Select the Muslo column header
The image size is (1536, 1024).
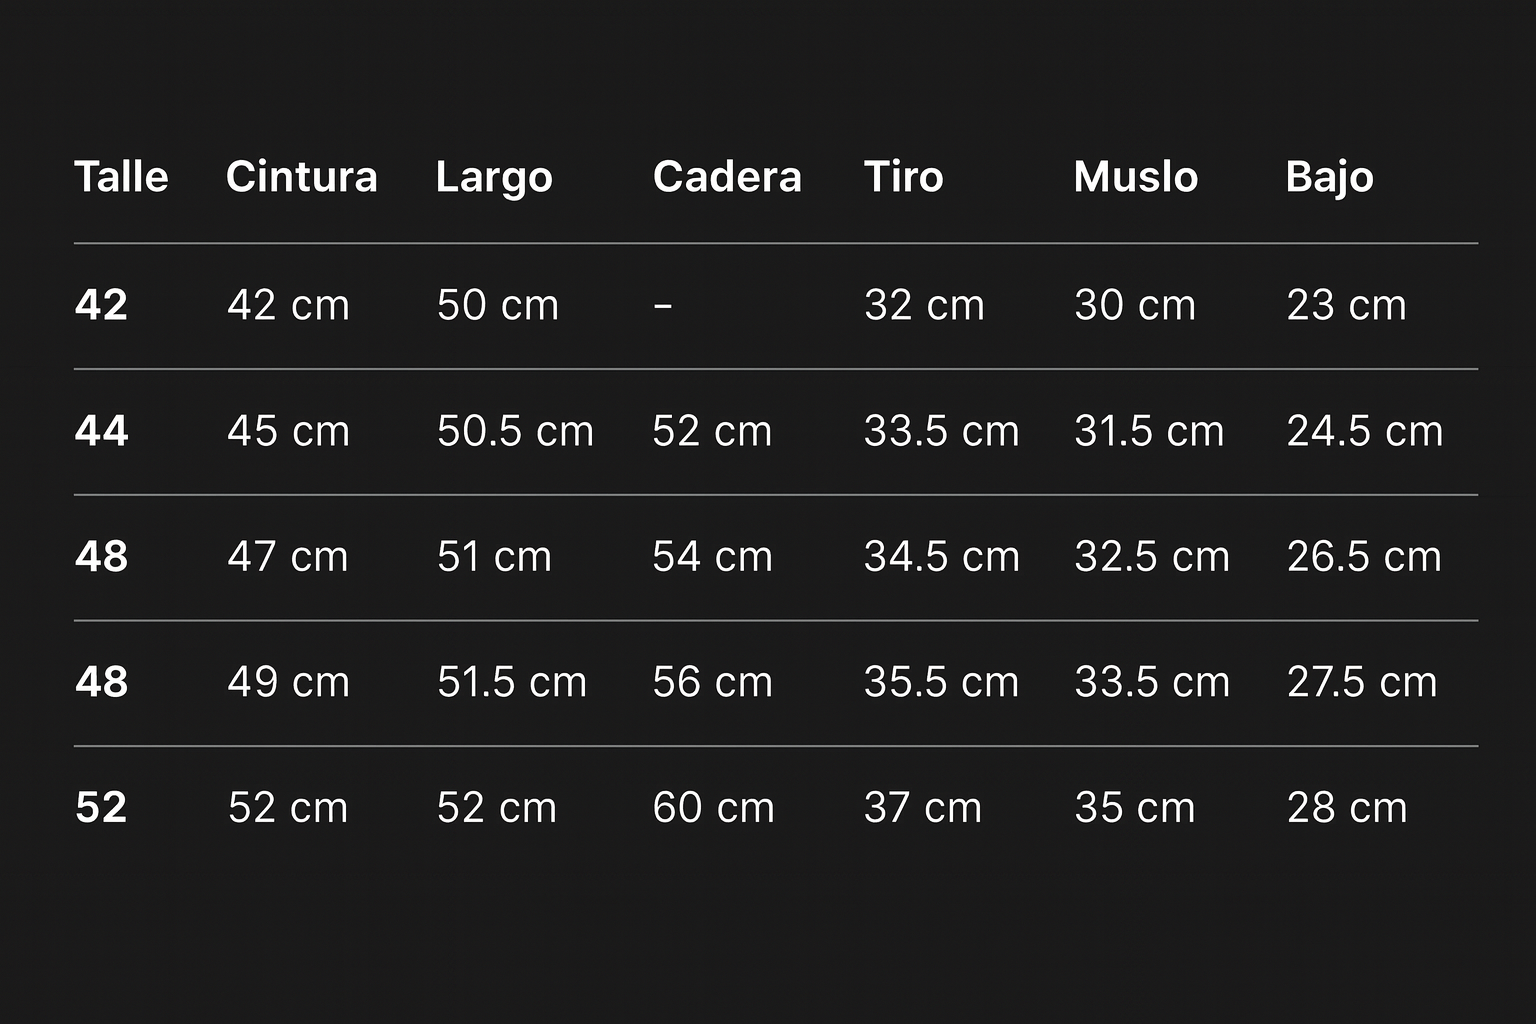click(1135, 177)
